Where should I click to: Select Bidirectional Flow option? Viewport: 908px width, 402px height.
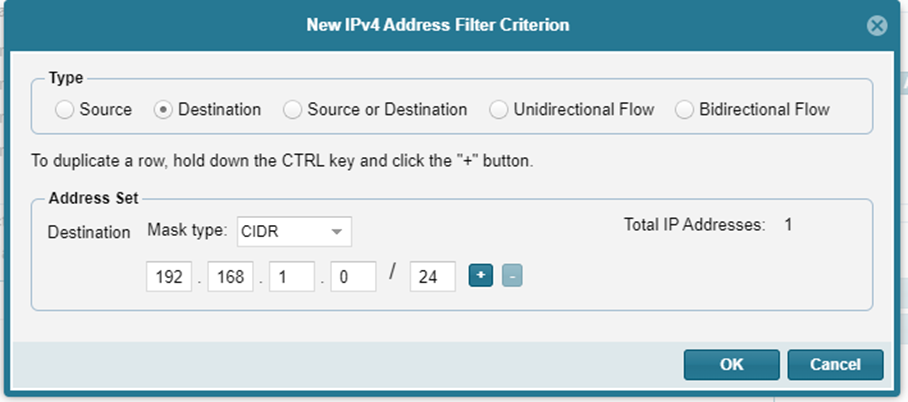[x=685, y=110]
